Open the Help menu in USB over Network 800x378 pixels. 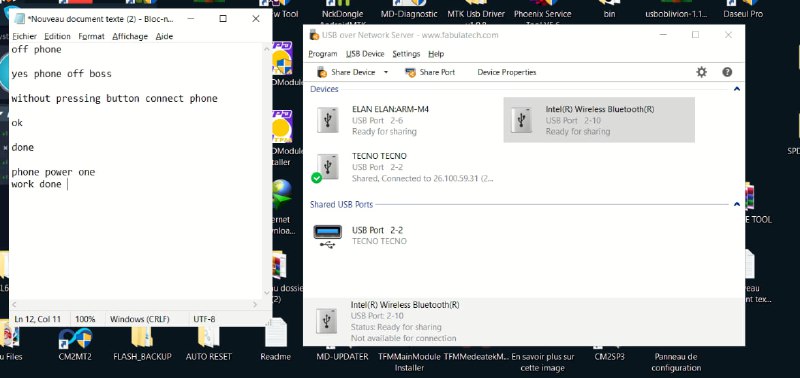coord(436,54)
